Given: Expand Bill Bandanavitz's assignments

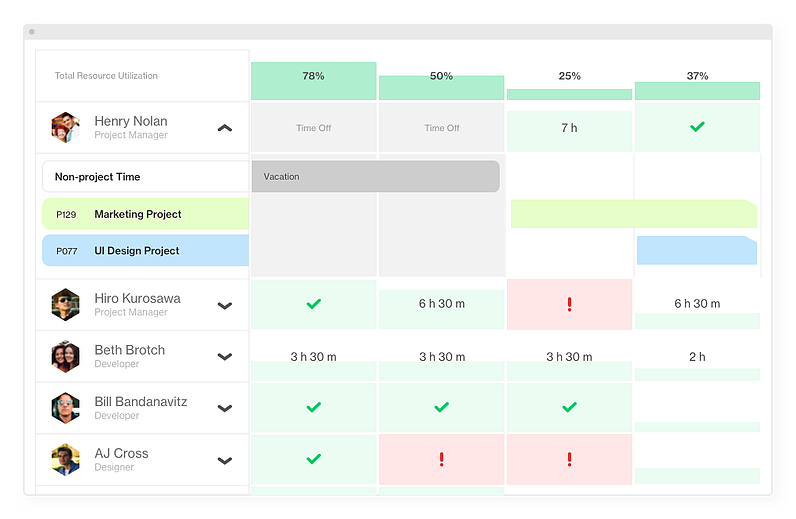Looking at the screenshot, I should click(224, 408).
